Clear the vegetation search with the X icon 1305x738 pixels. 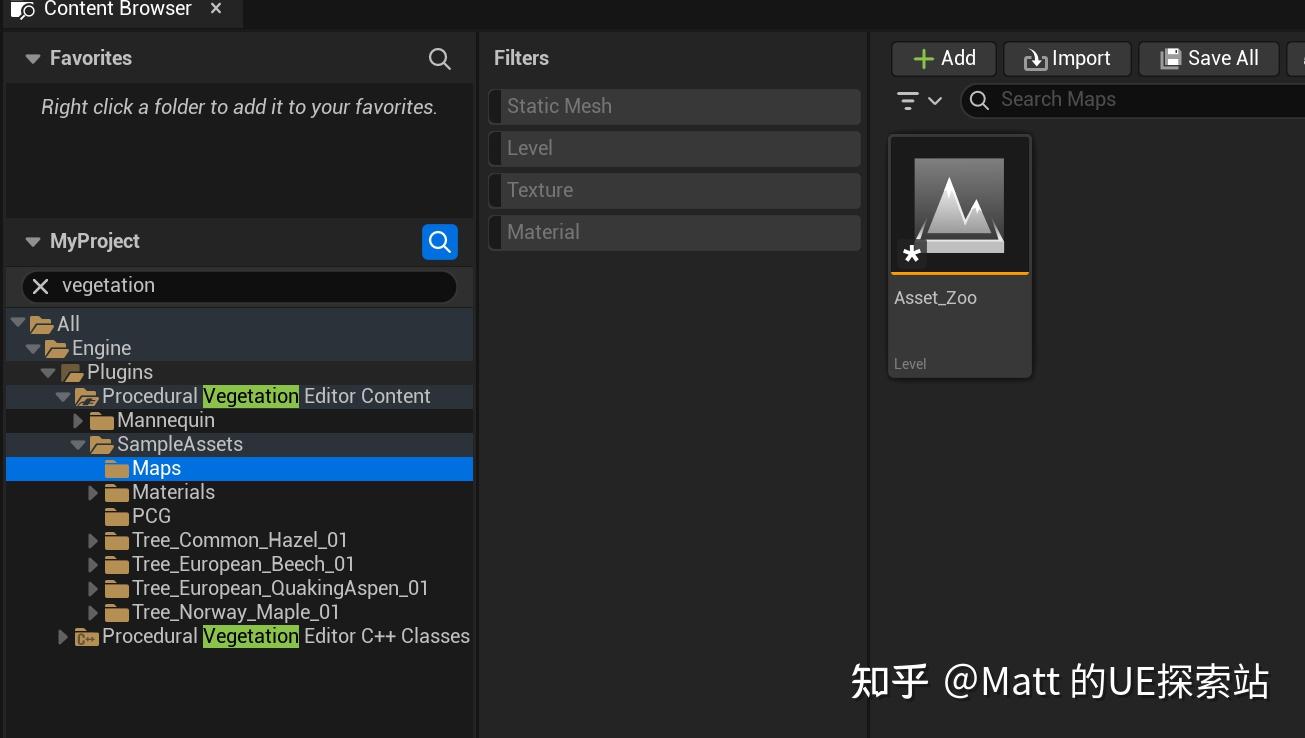coord(39,287)
